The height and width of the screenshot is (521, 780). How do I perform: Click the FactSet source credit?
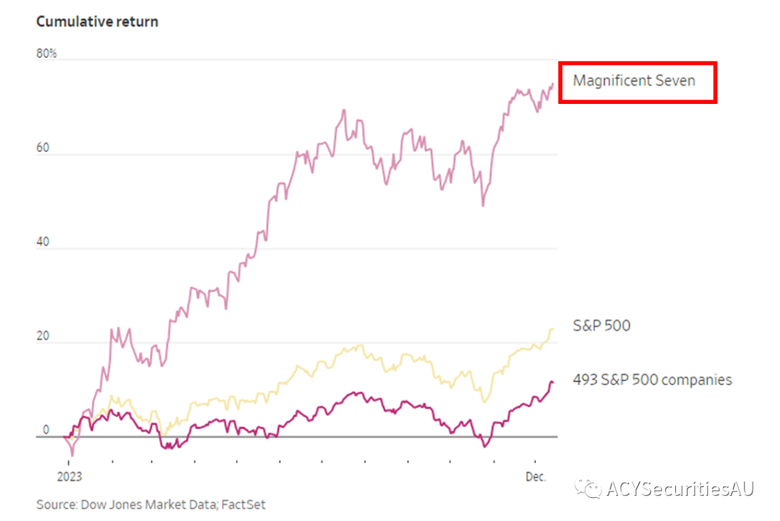pos(243,505)
